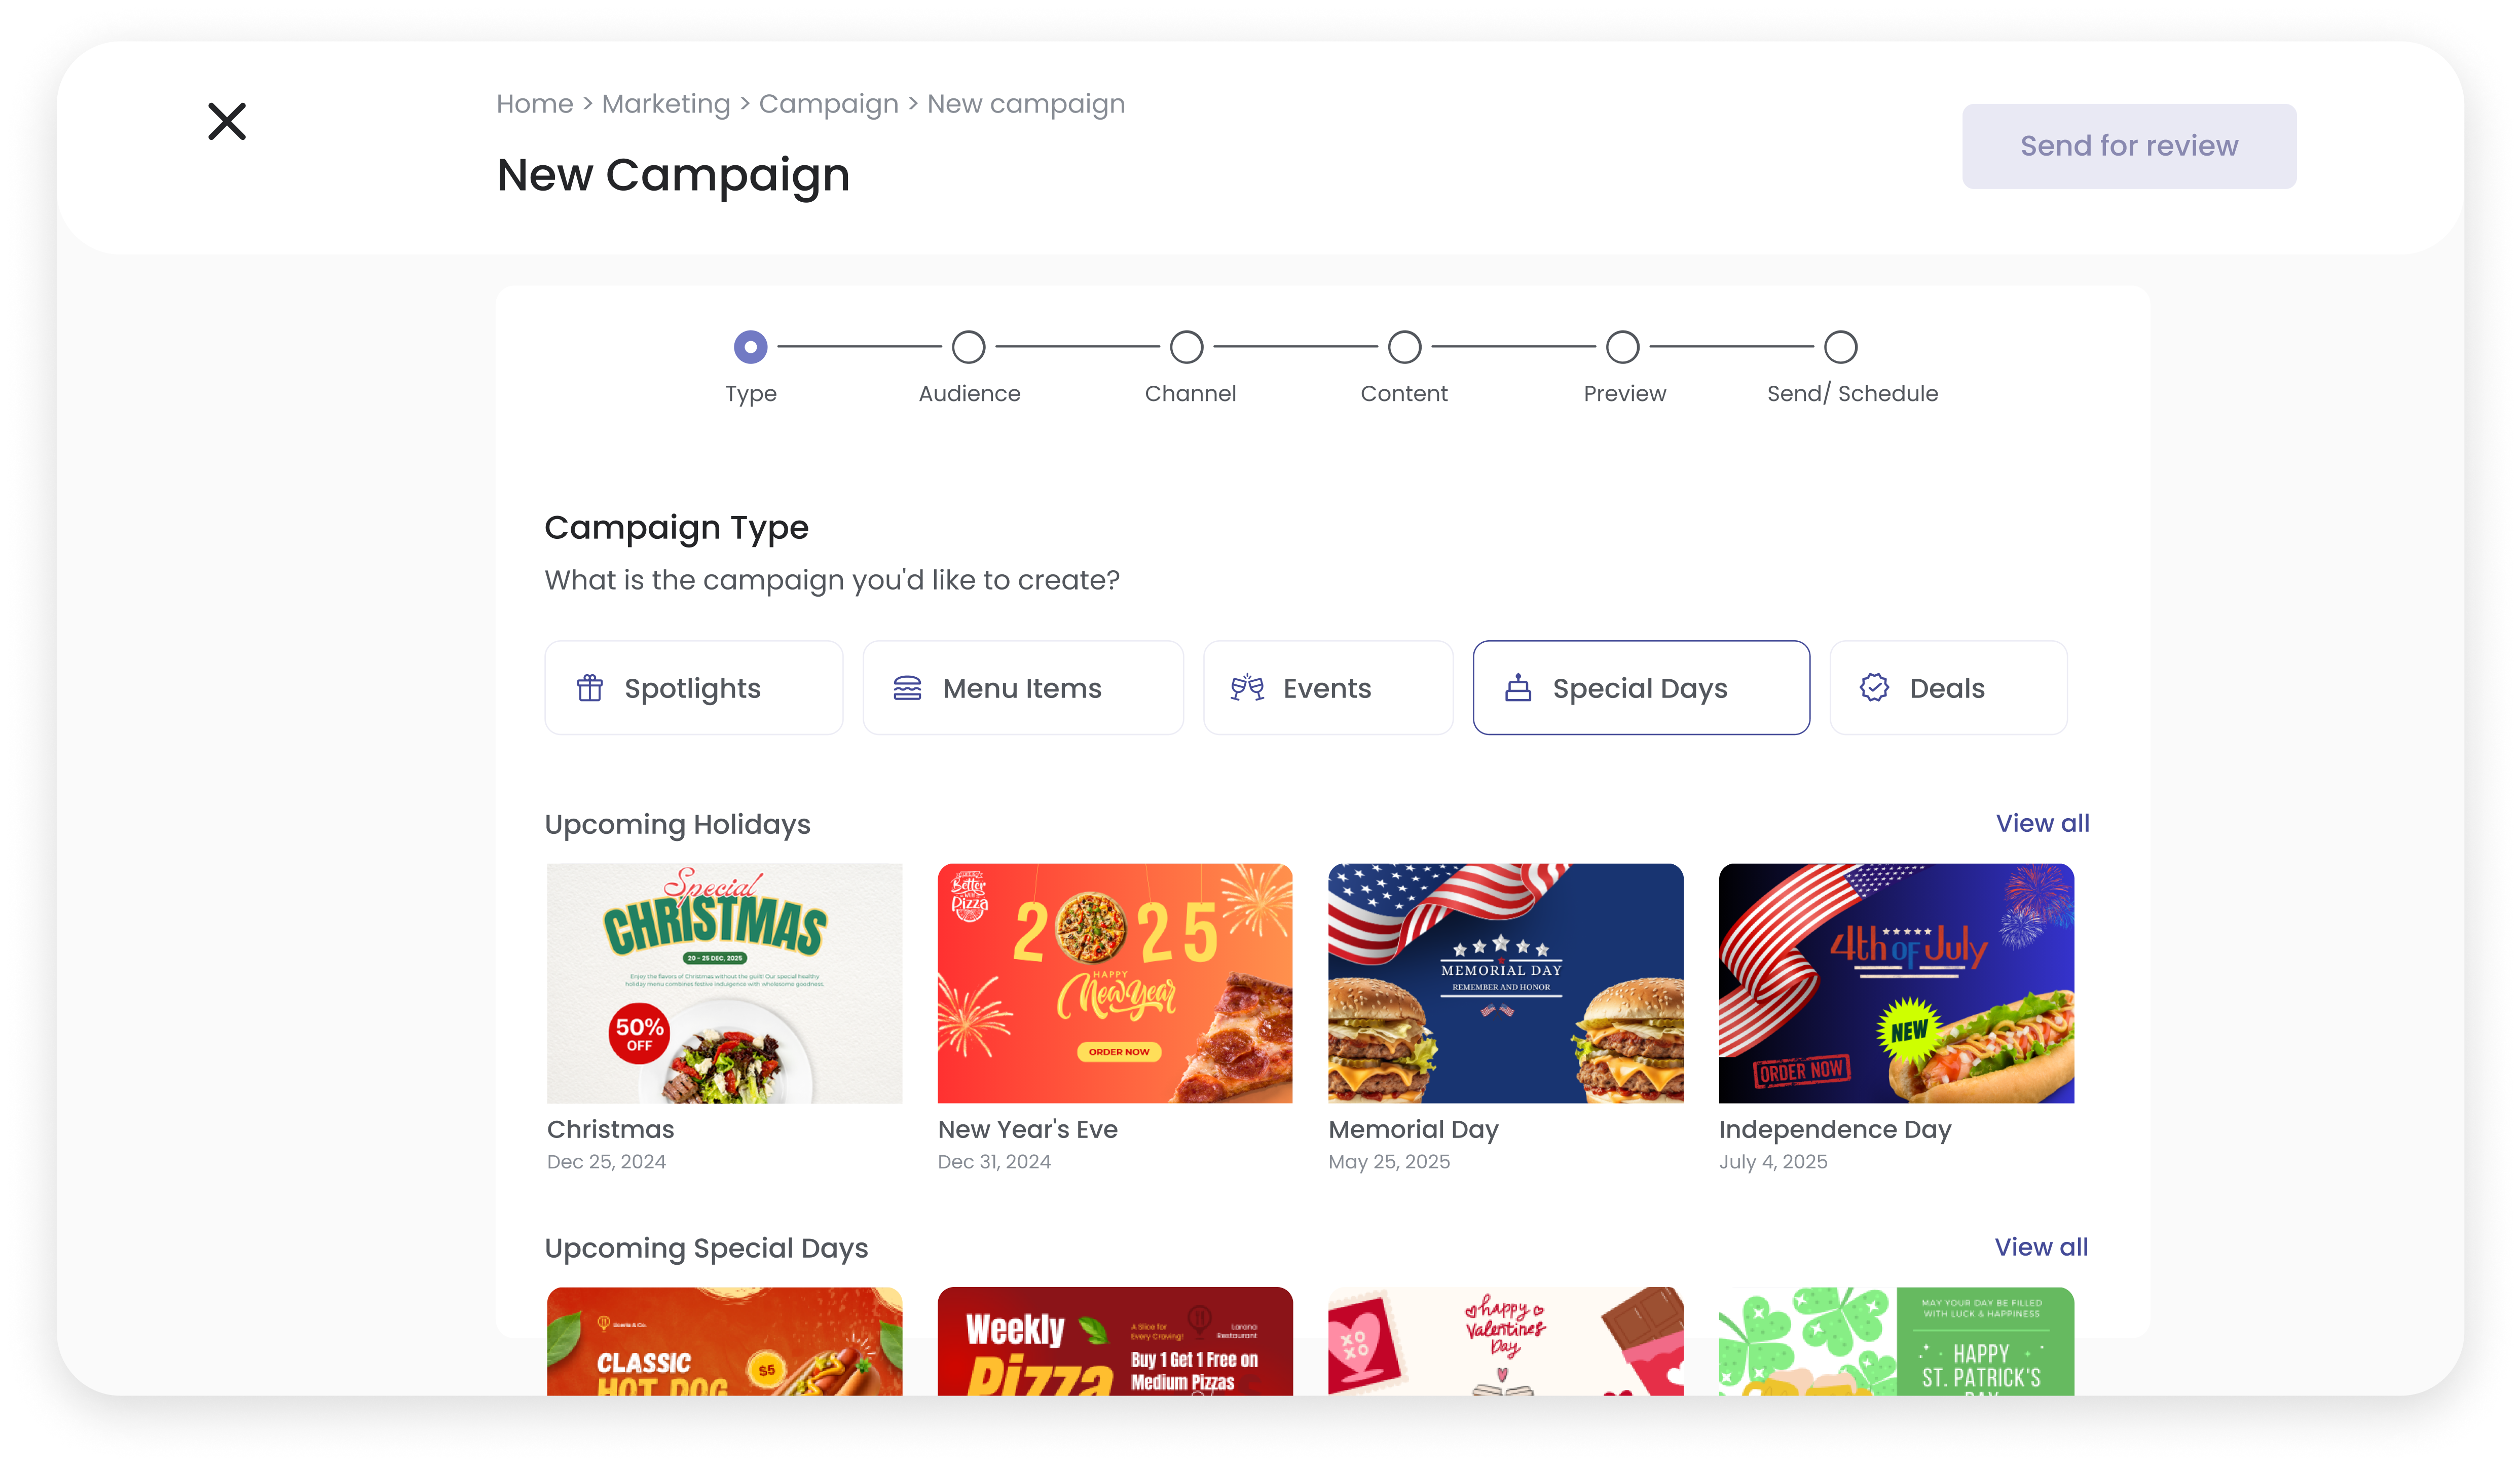This screenshot has height=1467, width=2520.
Task: Open the Weekly Pizza special thumbnail
Action: tap(1115, 1341)
